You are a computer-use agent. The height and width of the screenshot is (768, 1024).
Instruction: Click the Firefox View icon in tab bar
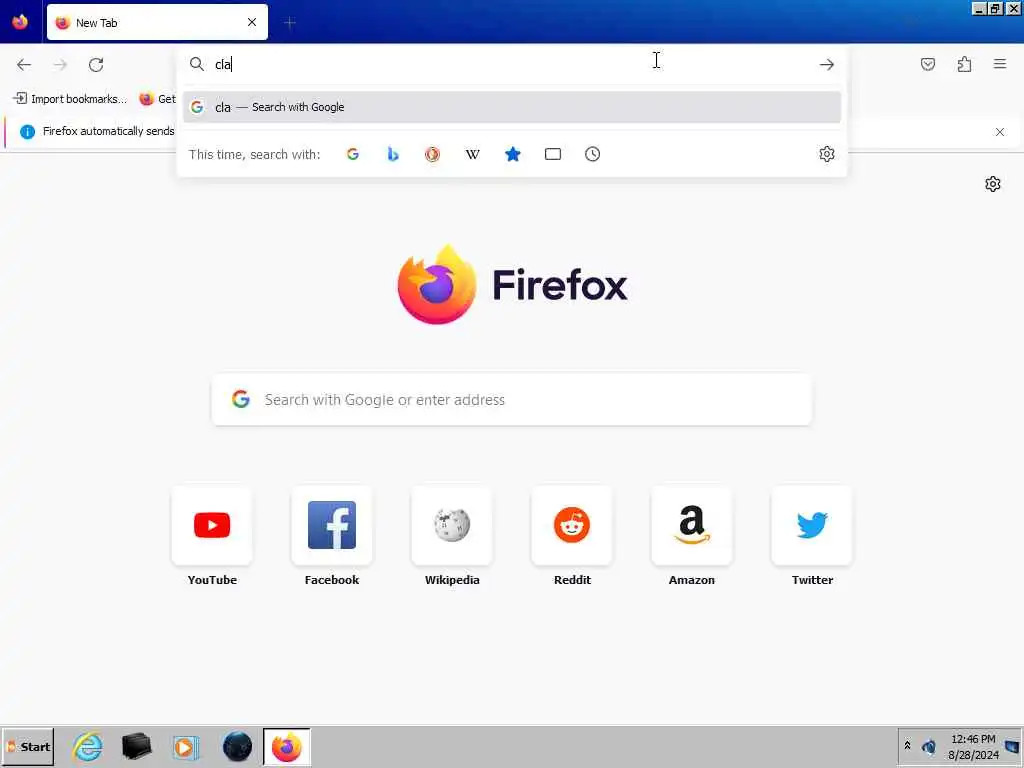pyautogui.click(x=20, y=22)
